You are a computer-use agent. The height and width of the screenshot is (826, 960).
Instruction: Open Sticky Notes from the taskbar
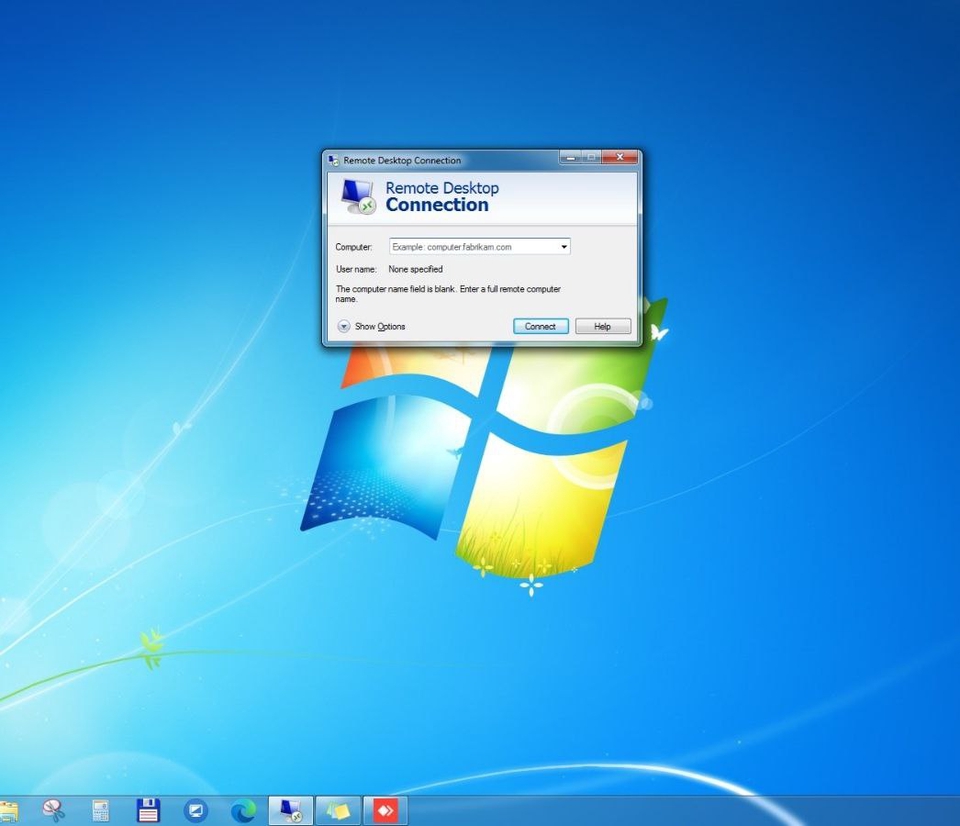pyautogui.click(x=338, y=811)
